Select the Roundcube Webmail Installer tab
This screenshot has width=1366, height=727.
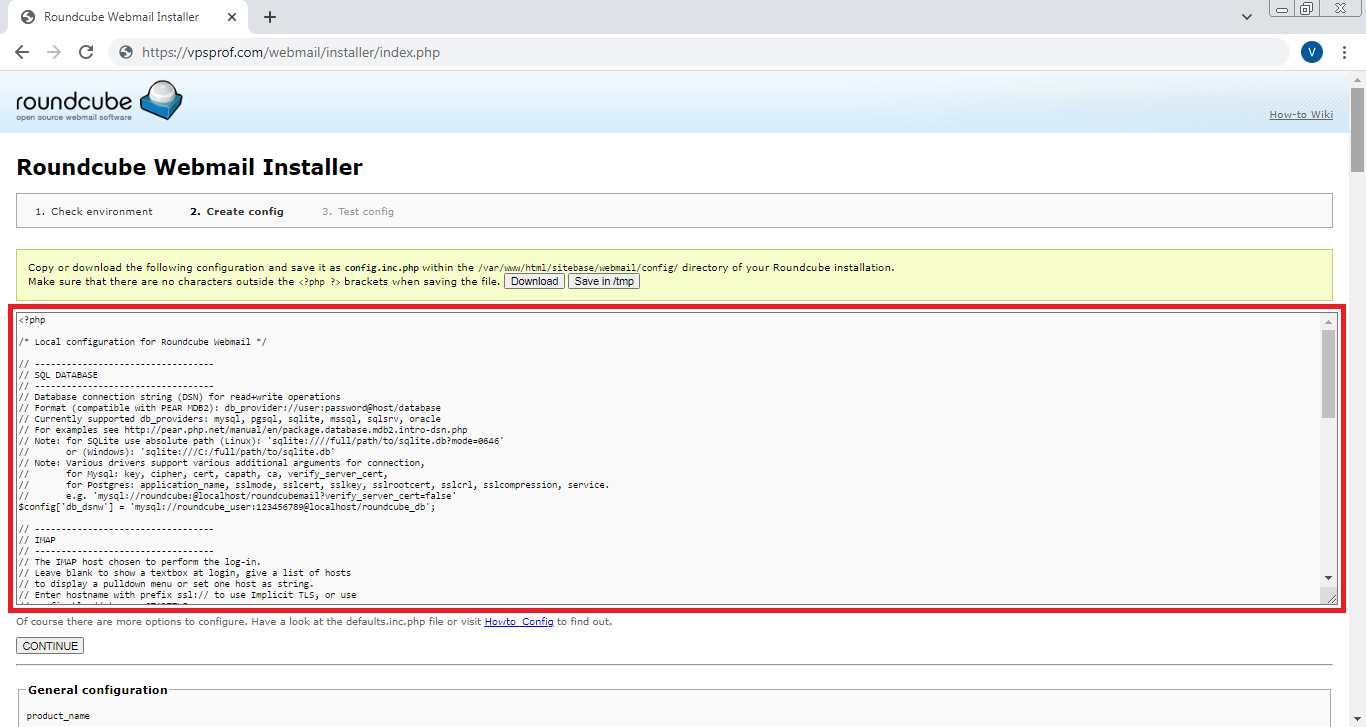pos(129,17)
